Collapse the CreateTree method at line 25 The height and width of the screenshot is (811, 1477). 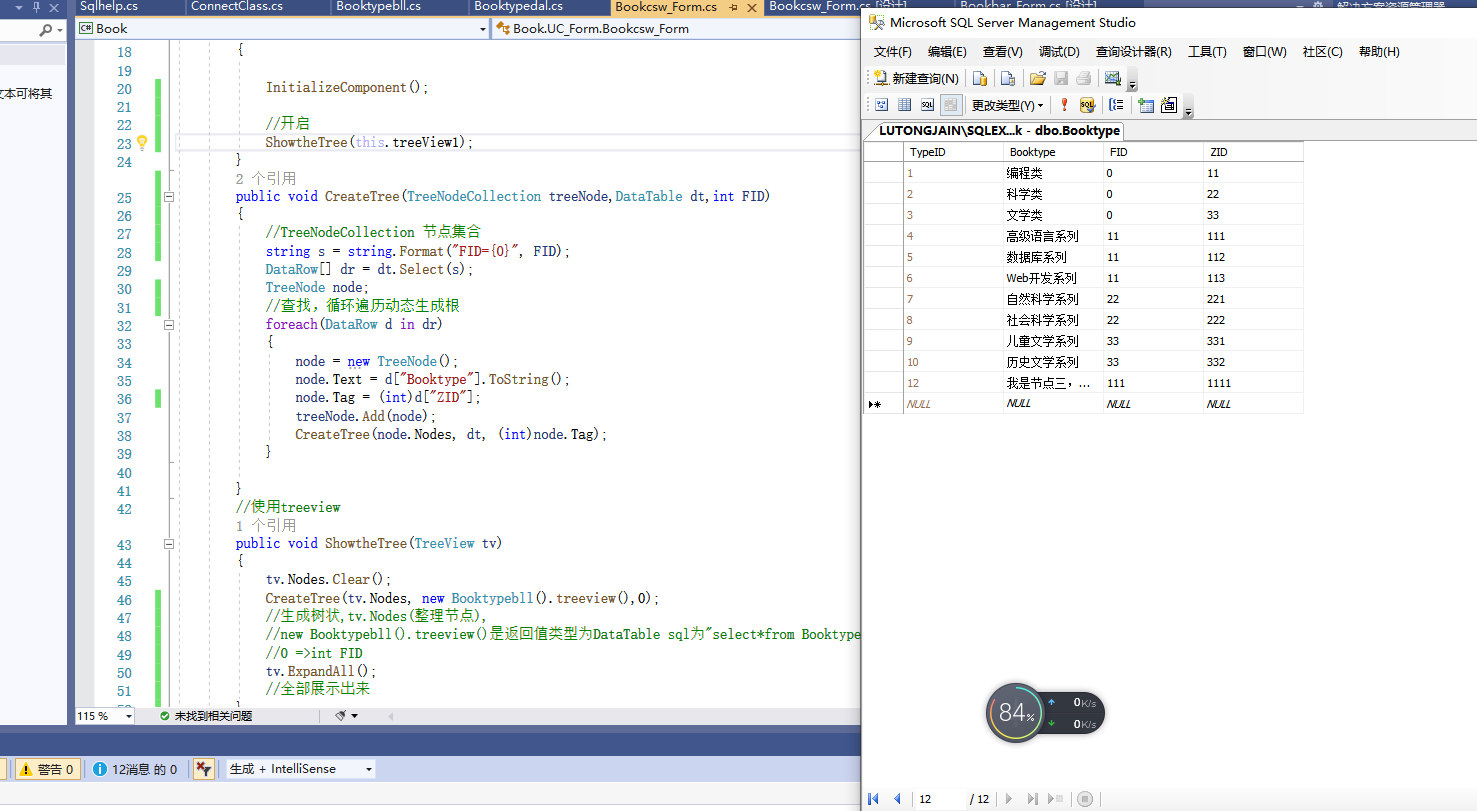[x=169, y=197]
